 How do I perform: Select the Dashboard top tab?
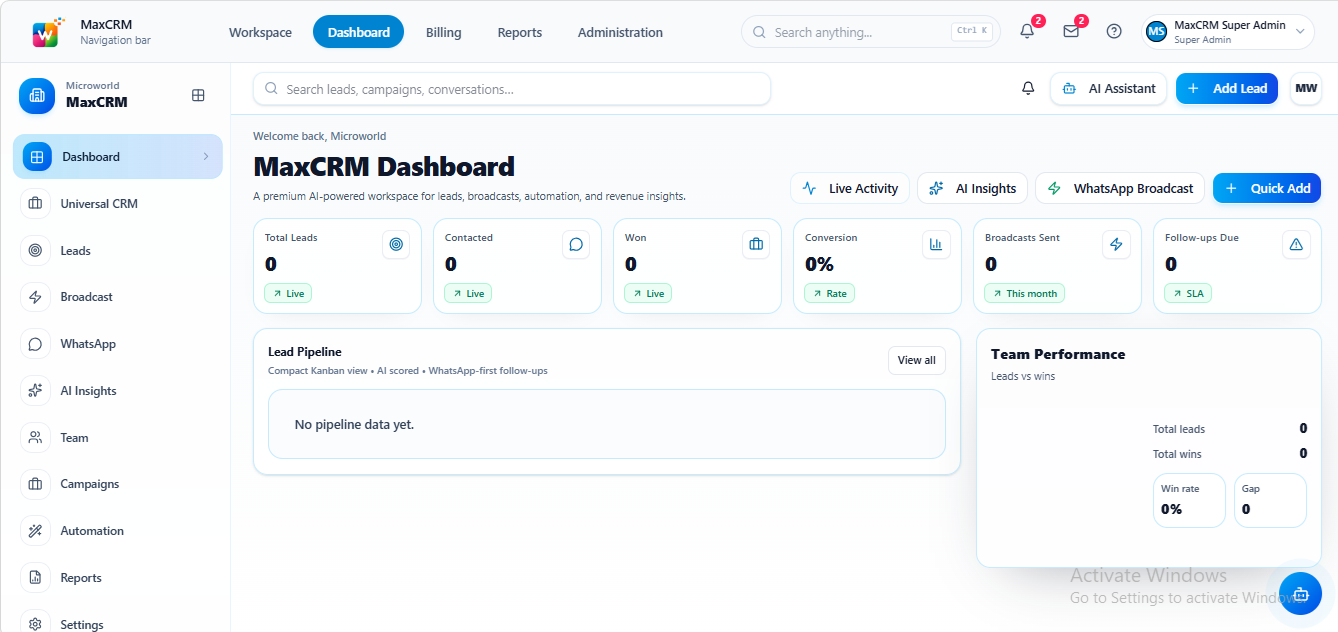click(x=358, y=32)
